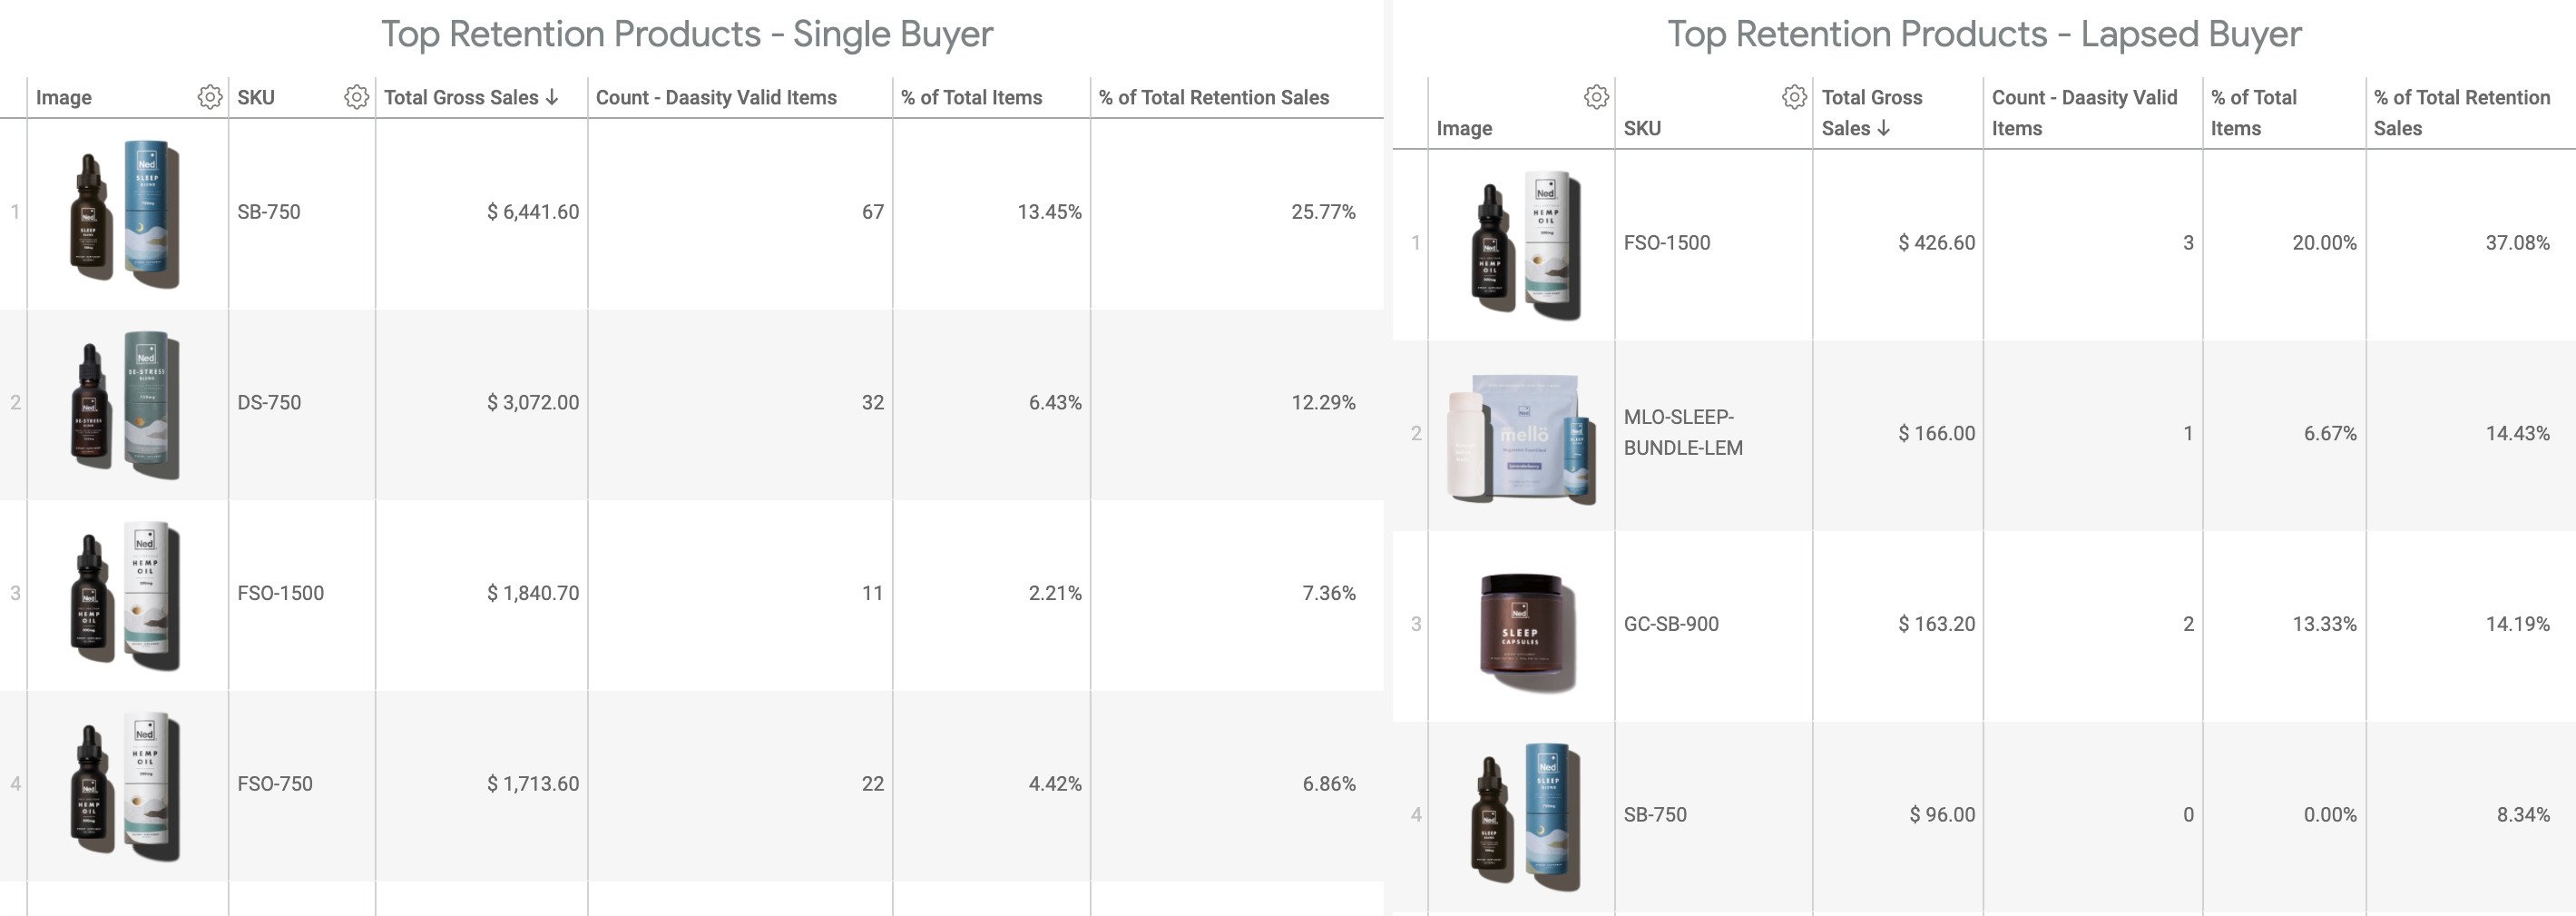The width and height of the screenshot is (2576, 916).
Task: Select the SB-750 product image in Single Buyer
Action: [125, 213]
